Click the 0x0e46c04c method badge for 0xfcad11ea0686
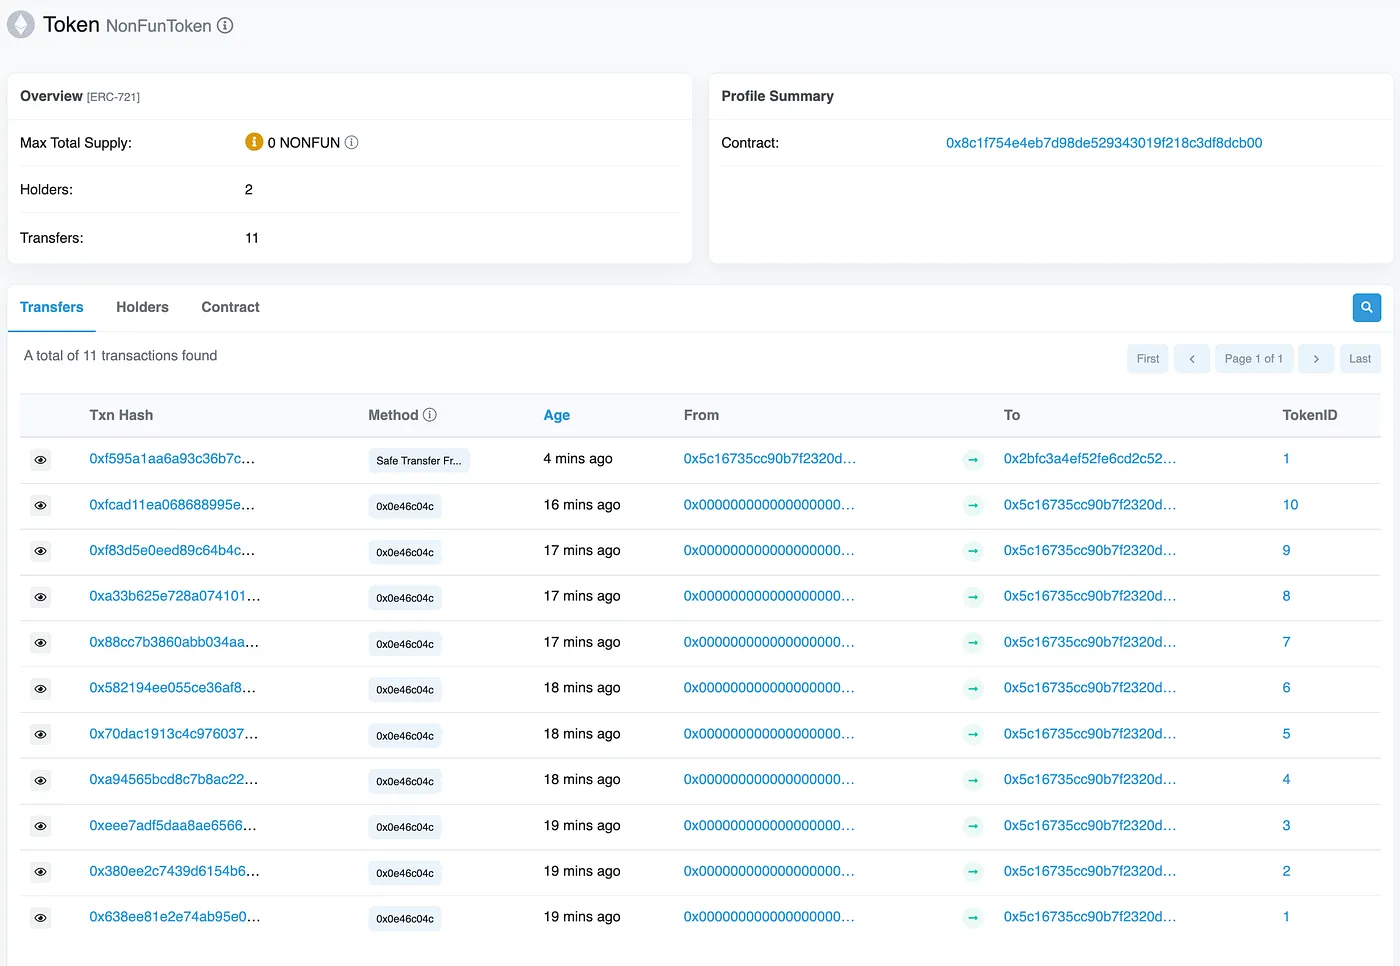 pyautogui.click(x=405, y=507)
